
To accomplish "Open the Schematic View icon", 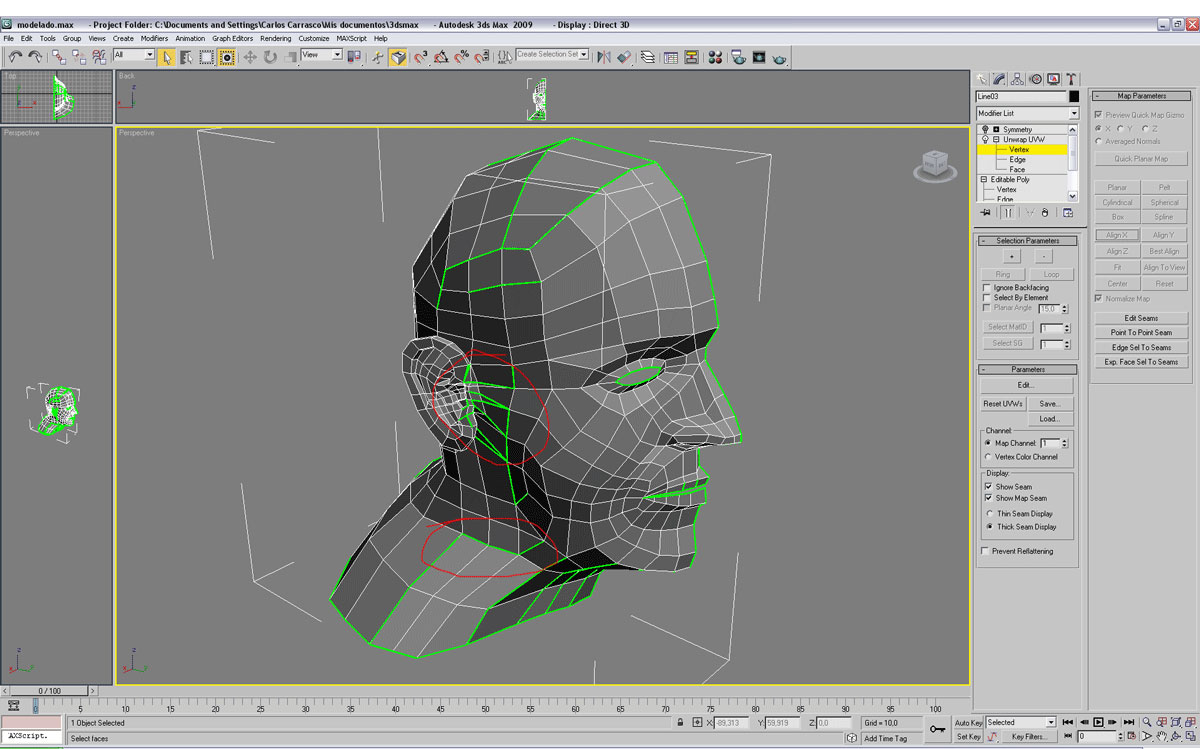I will tap(691, 57).
